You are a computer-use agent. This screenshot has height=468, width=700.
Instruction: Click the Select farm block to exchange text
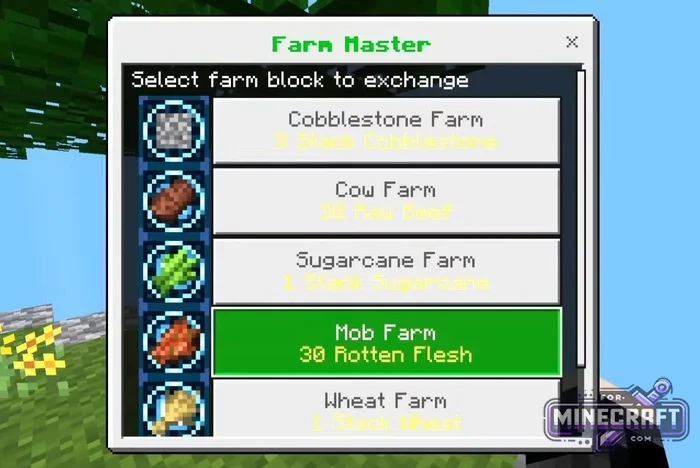tap(300, 80)
